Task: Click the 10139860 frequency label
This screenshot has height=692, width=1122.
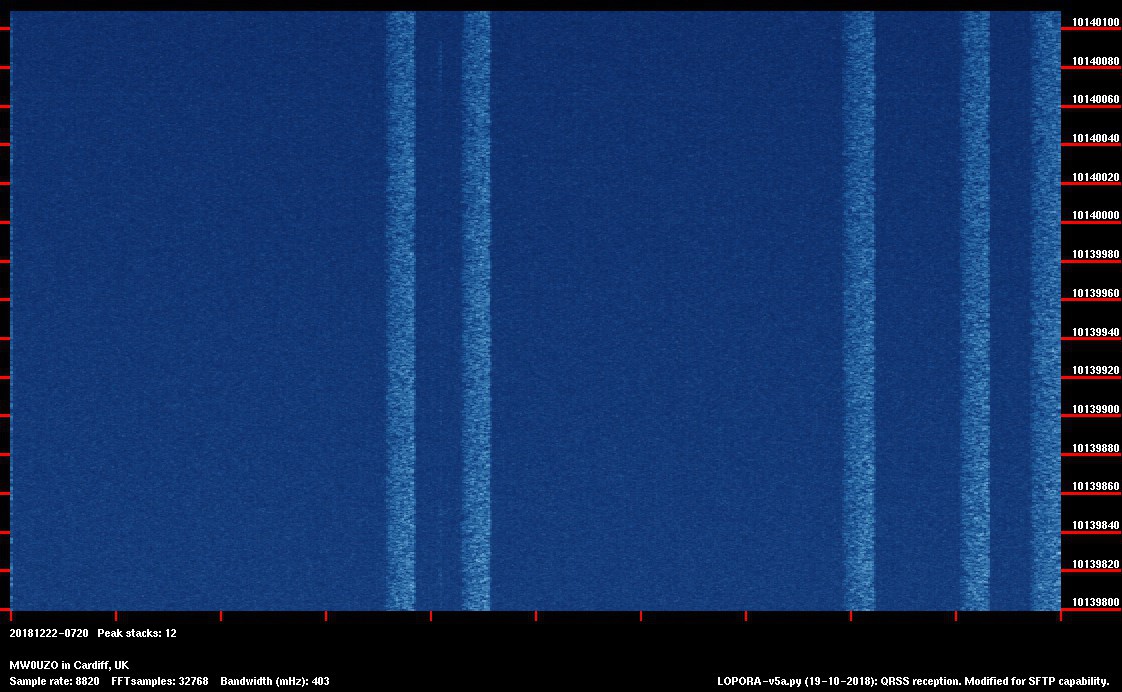Action: (1095, 487)
